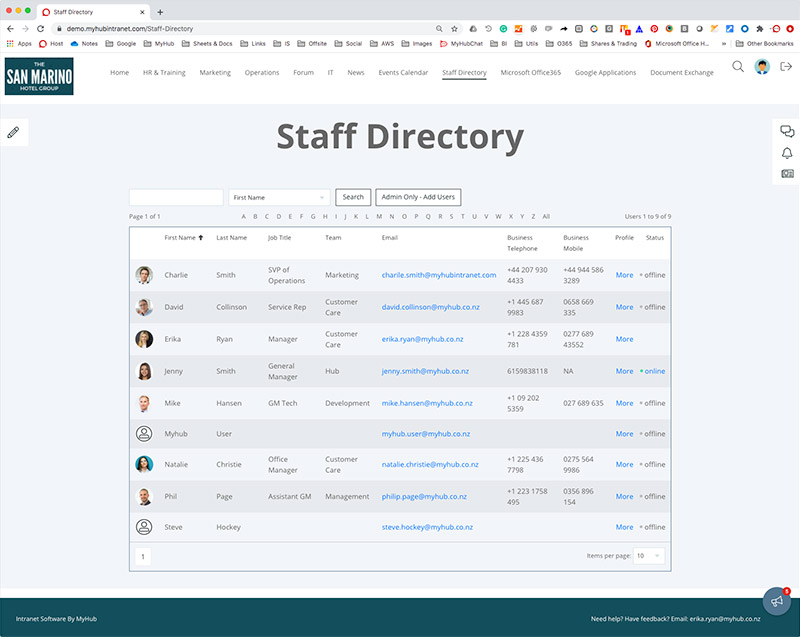The width and height of the screenshot is (800, 637).
Task: Open the chat bubbles side panel icon
Action: (787, 132)
